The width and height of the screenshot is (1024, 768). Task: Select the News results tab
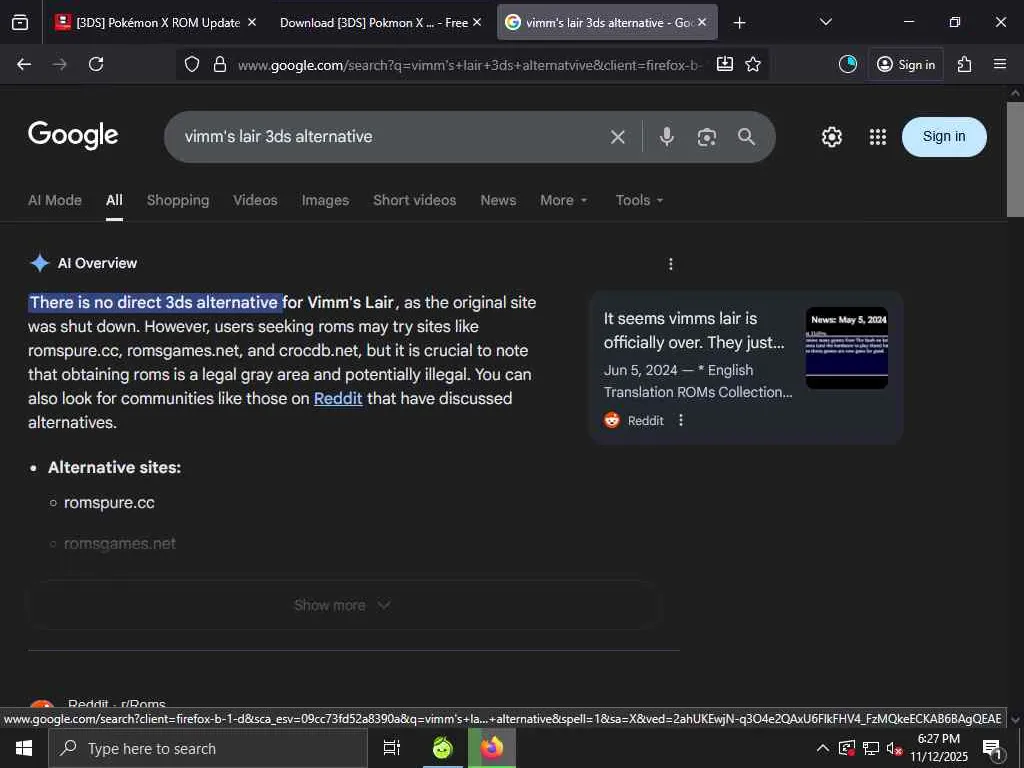tap(498, 200)
